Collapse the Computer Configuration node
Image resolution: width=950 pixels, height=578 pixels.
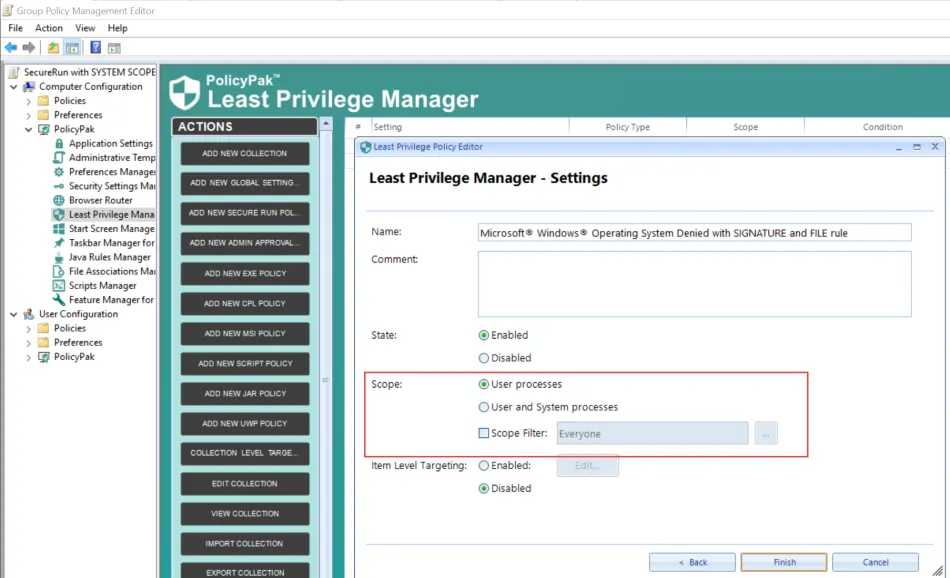[13, 87]
